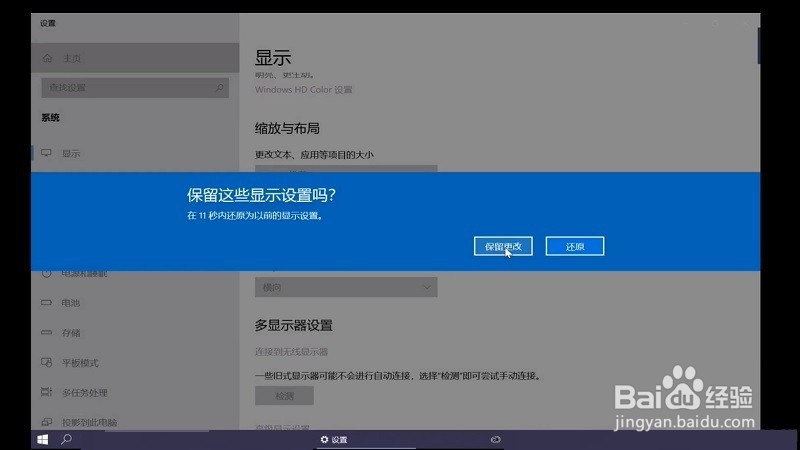Screen dimensions: 800x450
Task: Open taskbar search magnifier icon
Action: (x=66, y=439)
